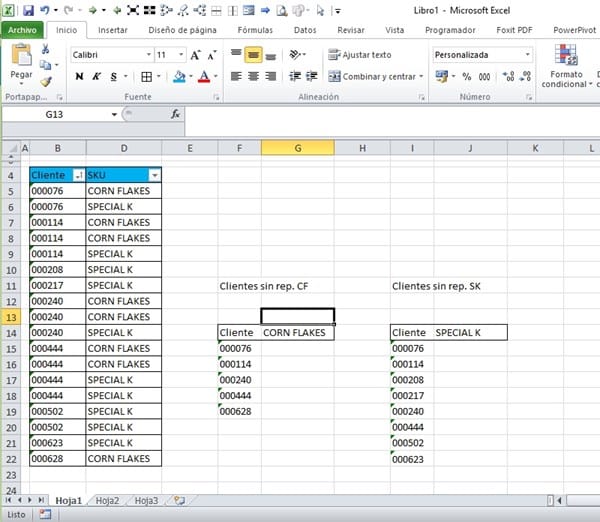The width and height of the screenshot is (600, 522).
Task: Click the insert function fx icon
Action: [x=176, y=115]
